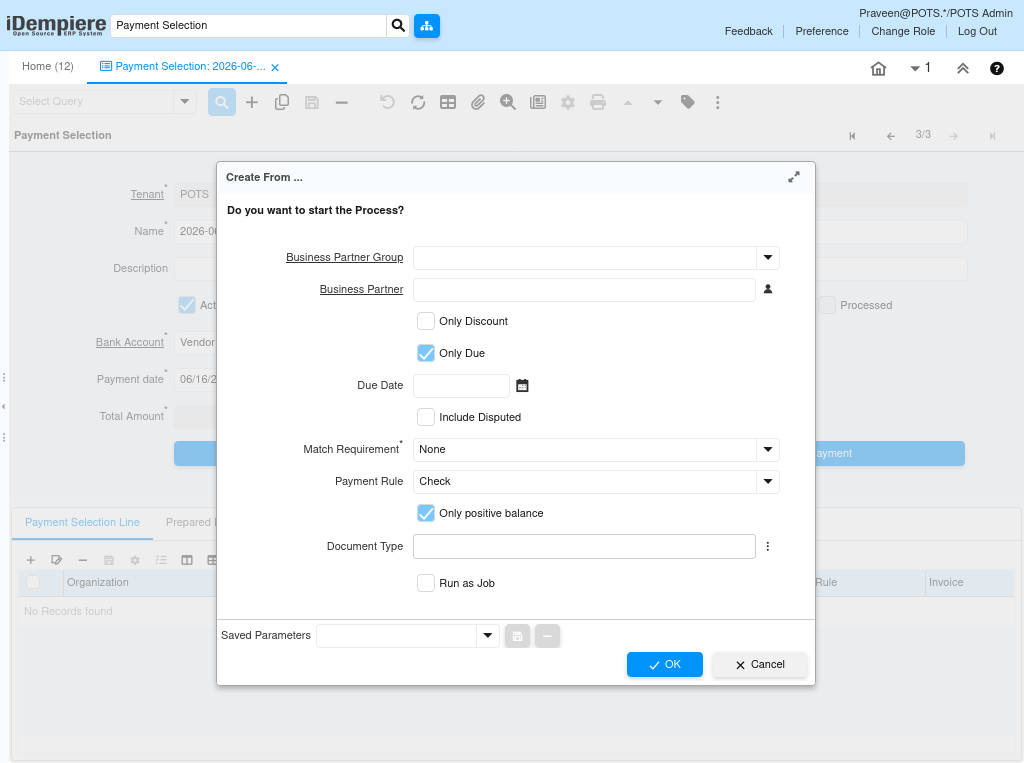This screenshot has height=763, width=1024.
Task: Click the Process gear toolbar icon
Action: [x=568, y=103]
